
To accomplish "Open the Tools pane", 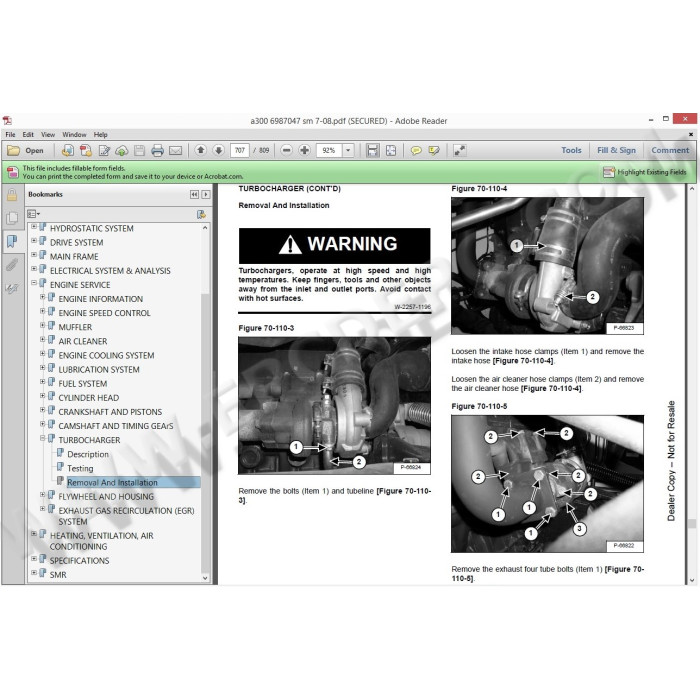I will [x=571, y=150].
